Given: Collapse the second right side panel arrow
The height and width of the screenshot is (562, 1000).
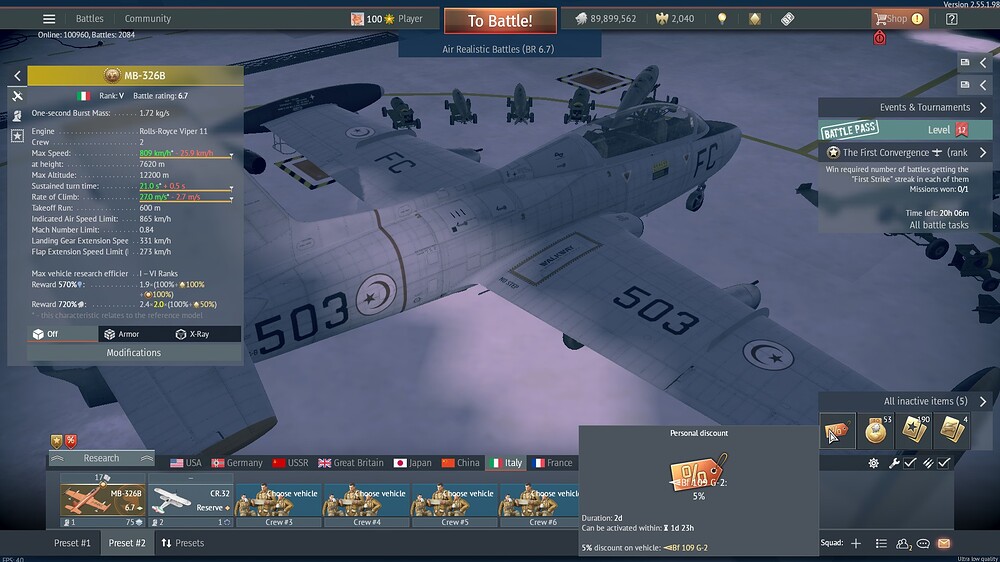Looking at the screenshot, I should point(983,84).
